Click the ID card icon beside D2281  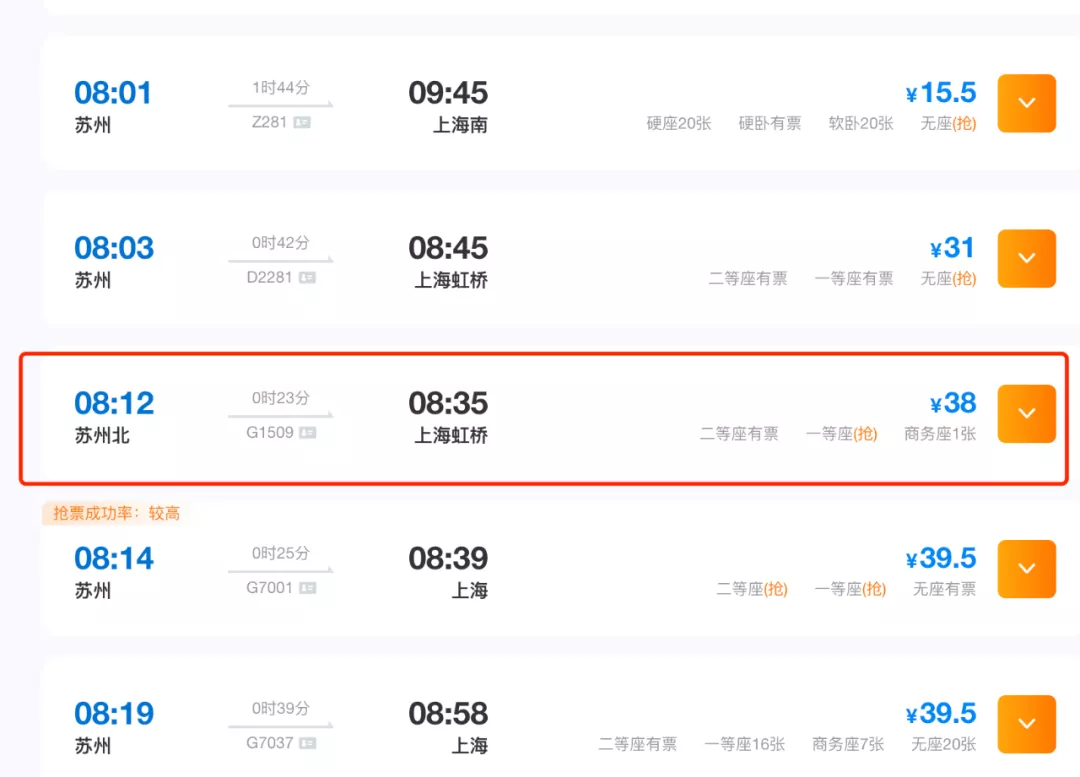coord(307,277)
